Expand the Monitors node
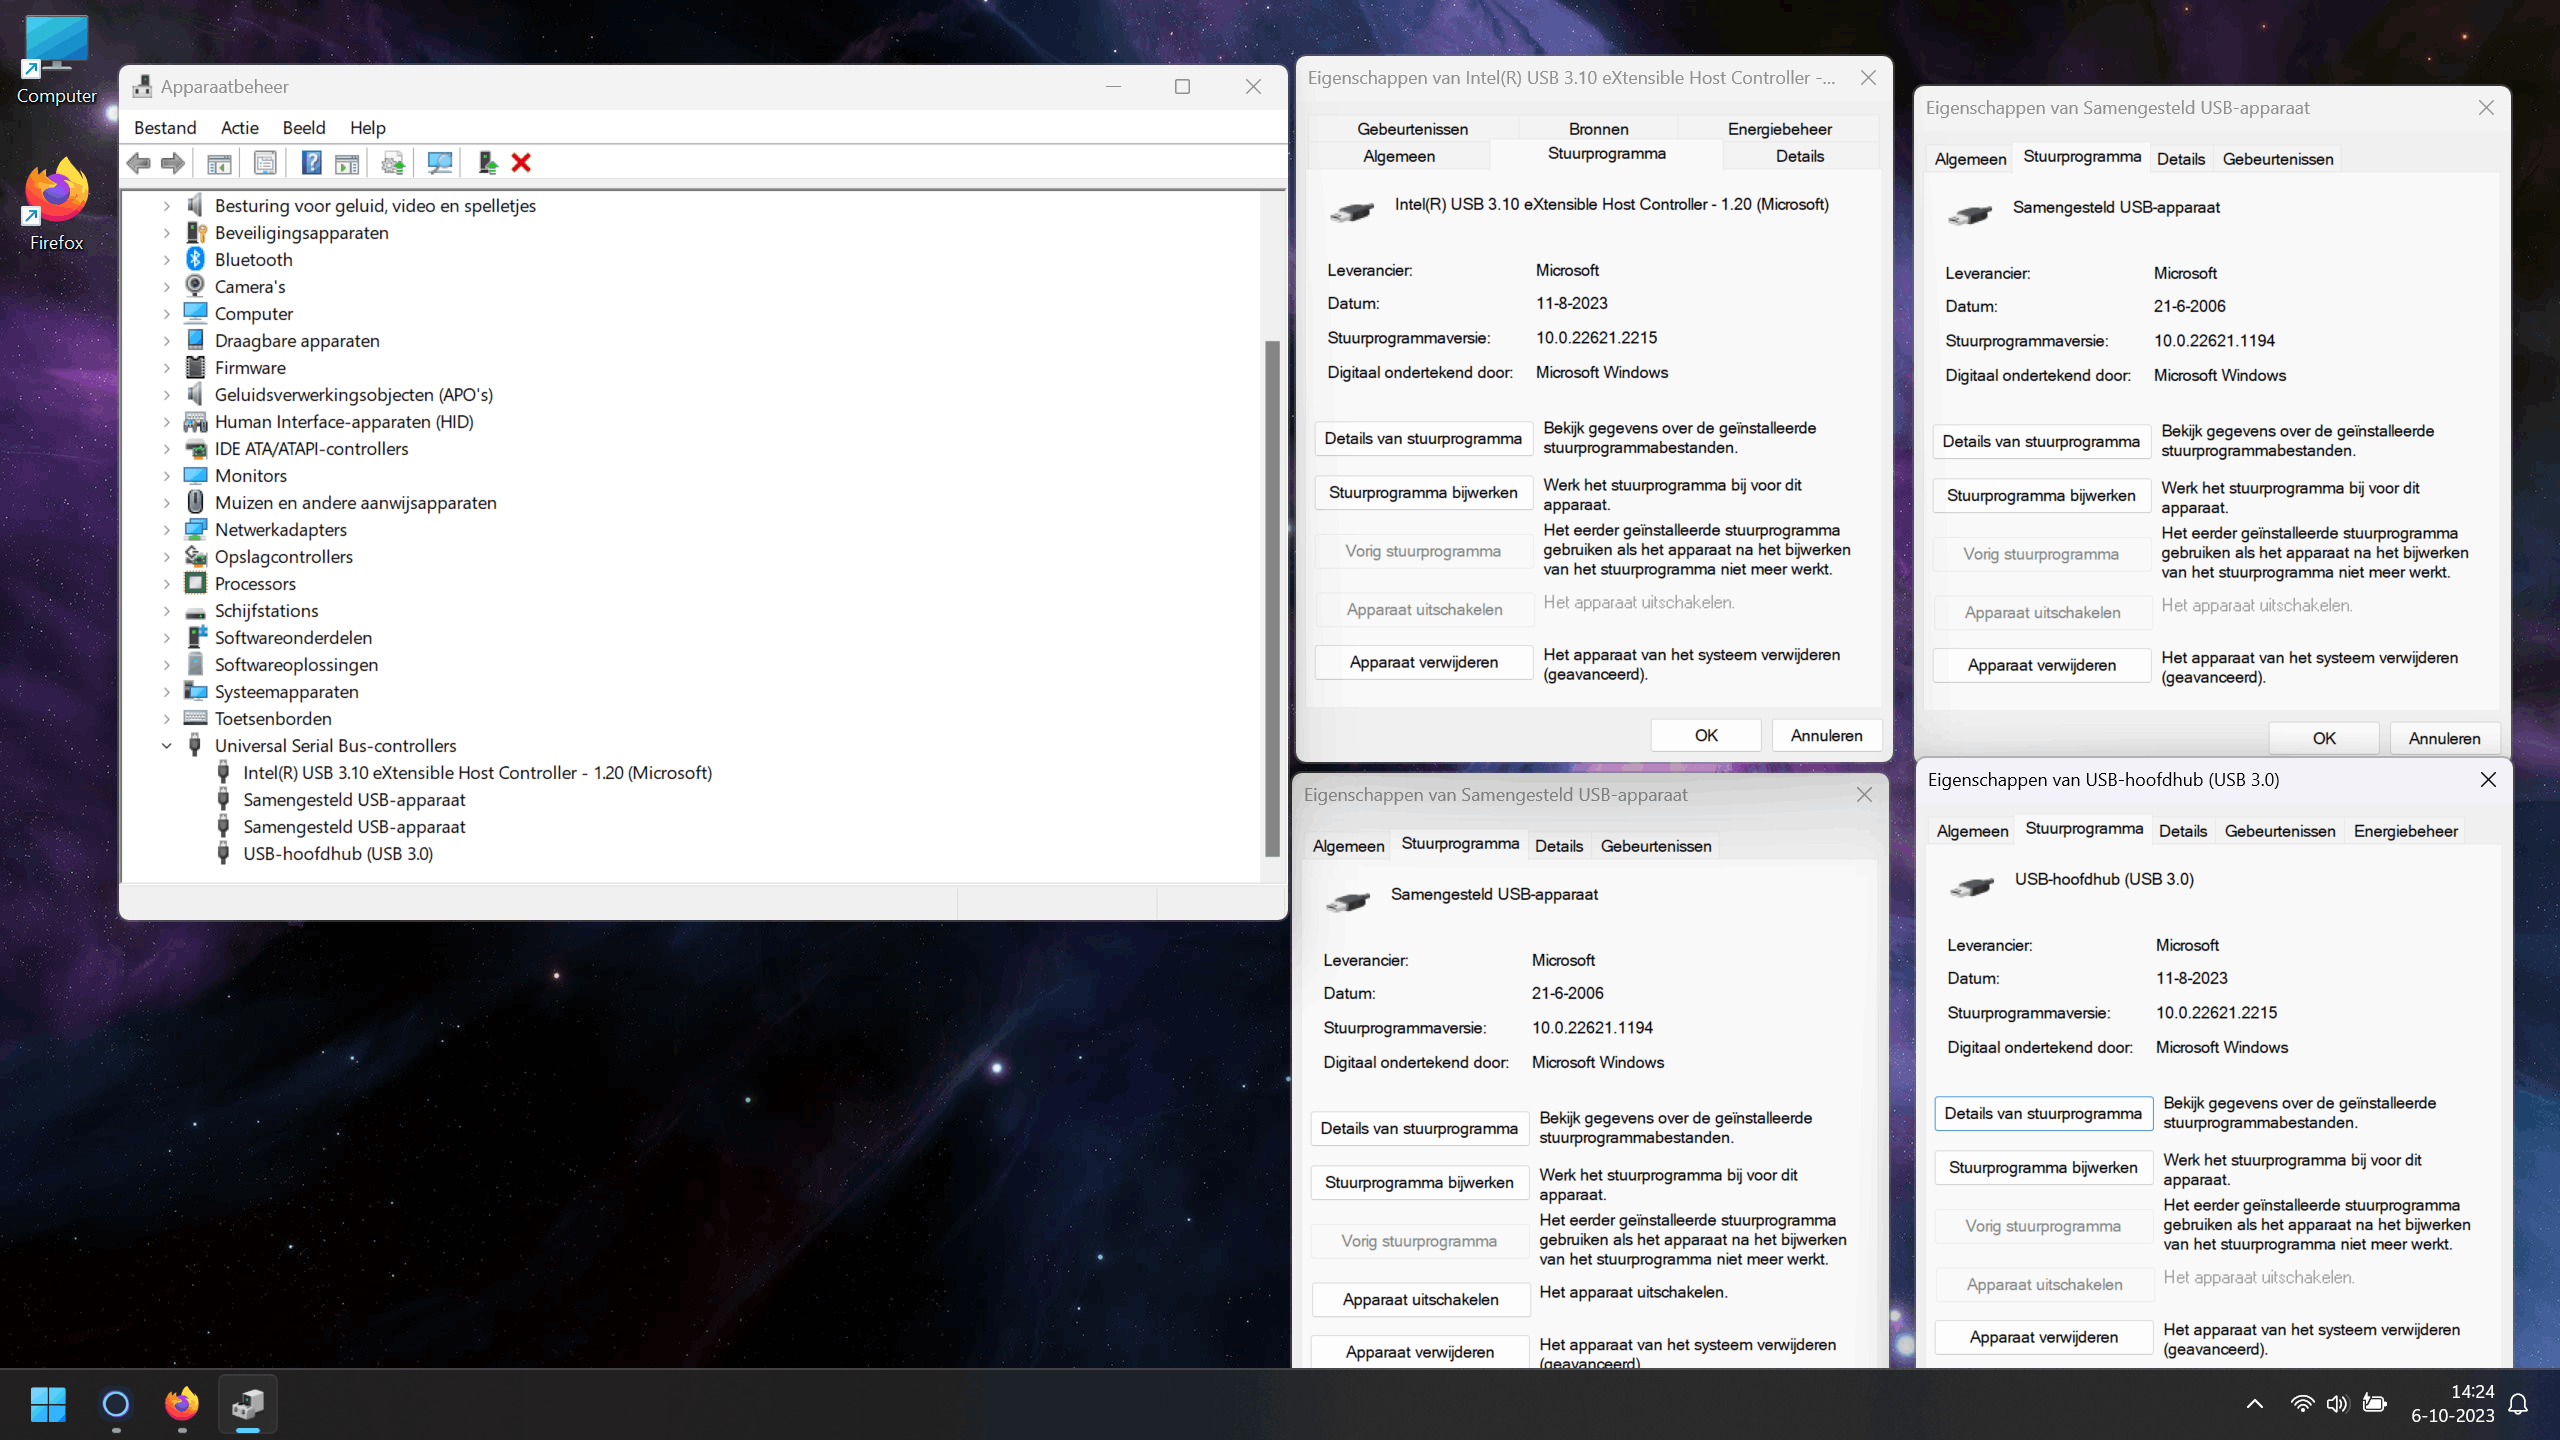Screen dimensions: 2560x1440 [x=166, y=475]
